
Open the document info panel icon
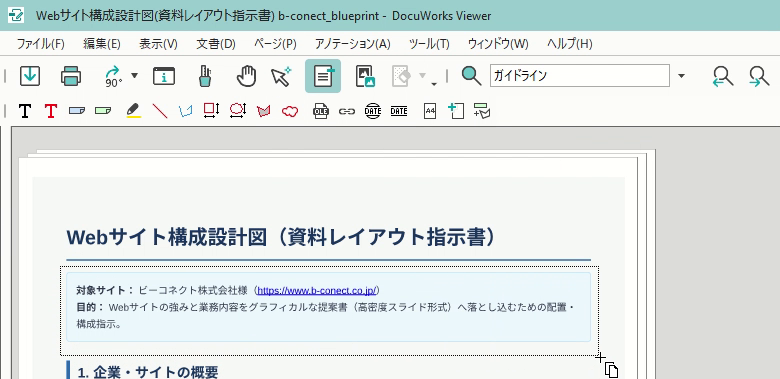(164, 76)
